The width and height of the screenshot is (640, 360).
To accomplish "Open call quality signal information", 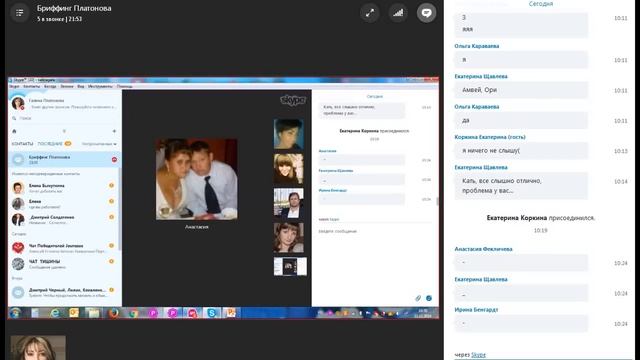I will 398,13.
